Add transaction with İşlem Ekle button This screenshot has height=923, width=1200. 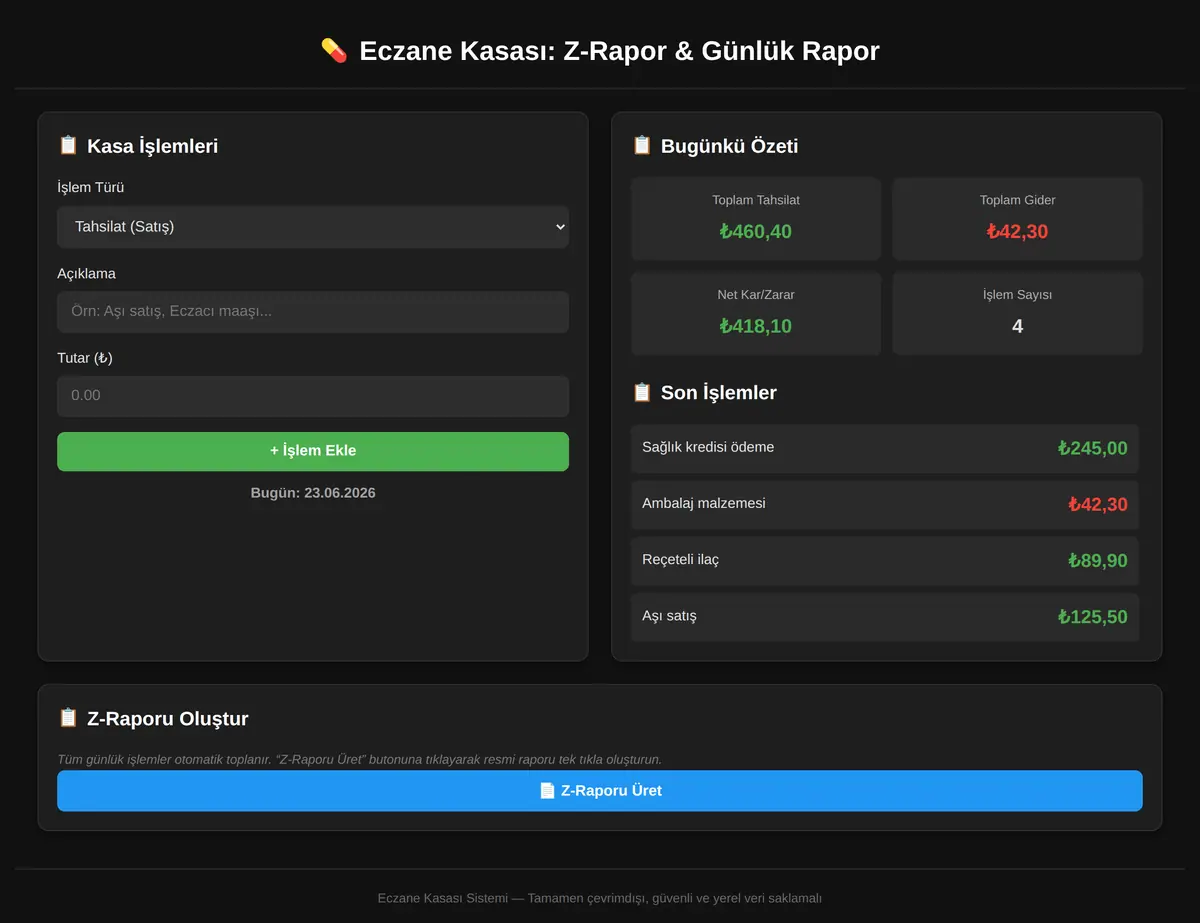(313, 451)
